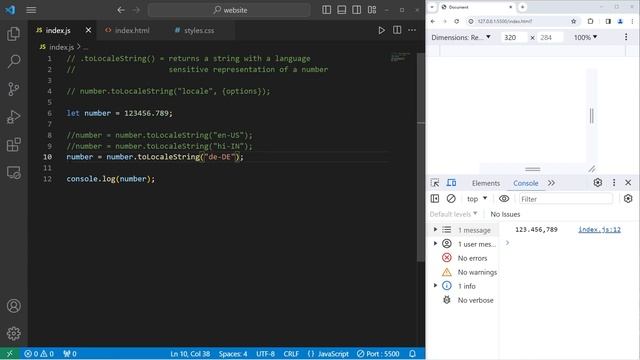This screenshot has height=360, width=640.
Task: Split the editor to the right
Action: pyautogui.click(x=397, y=30)
